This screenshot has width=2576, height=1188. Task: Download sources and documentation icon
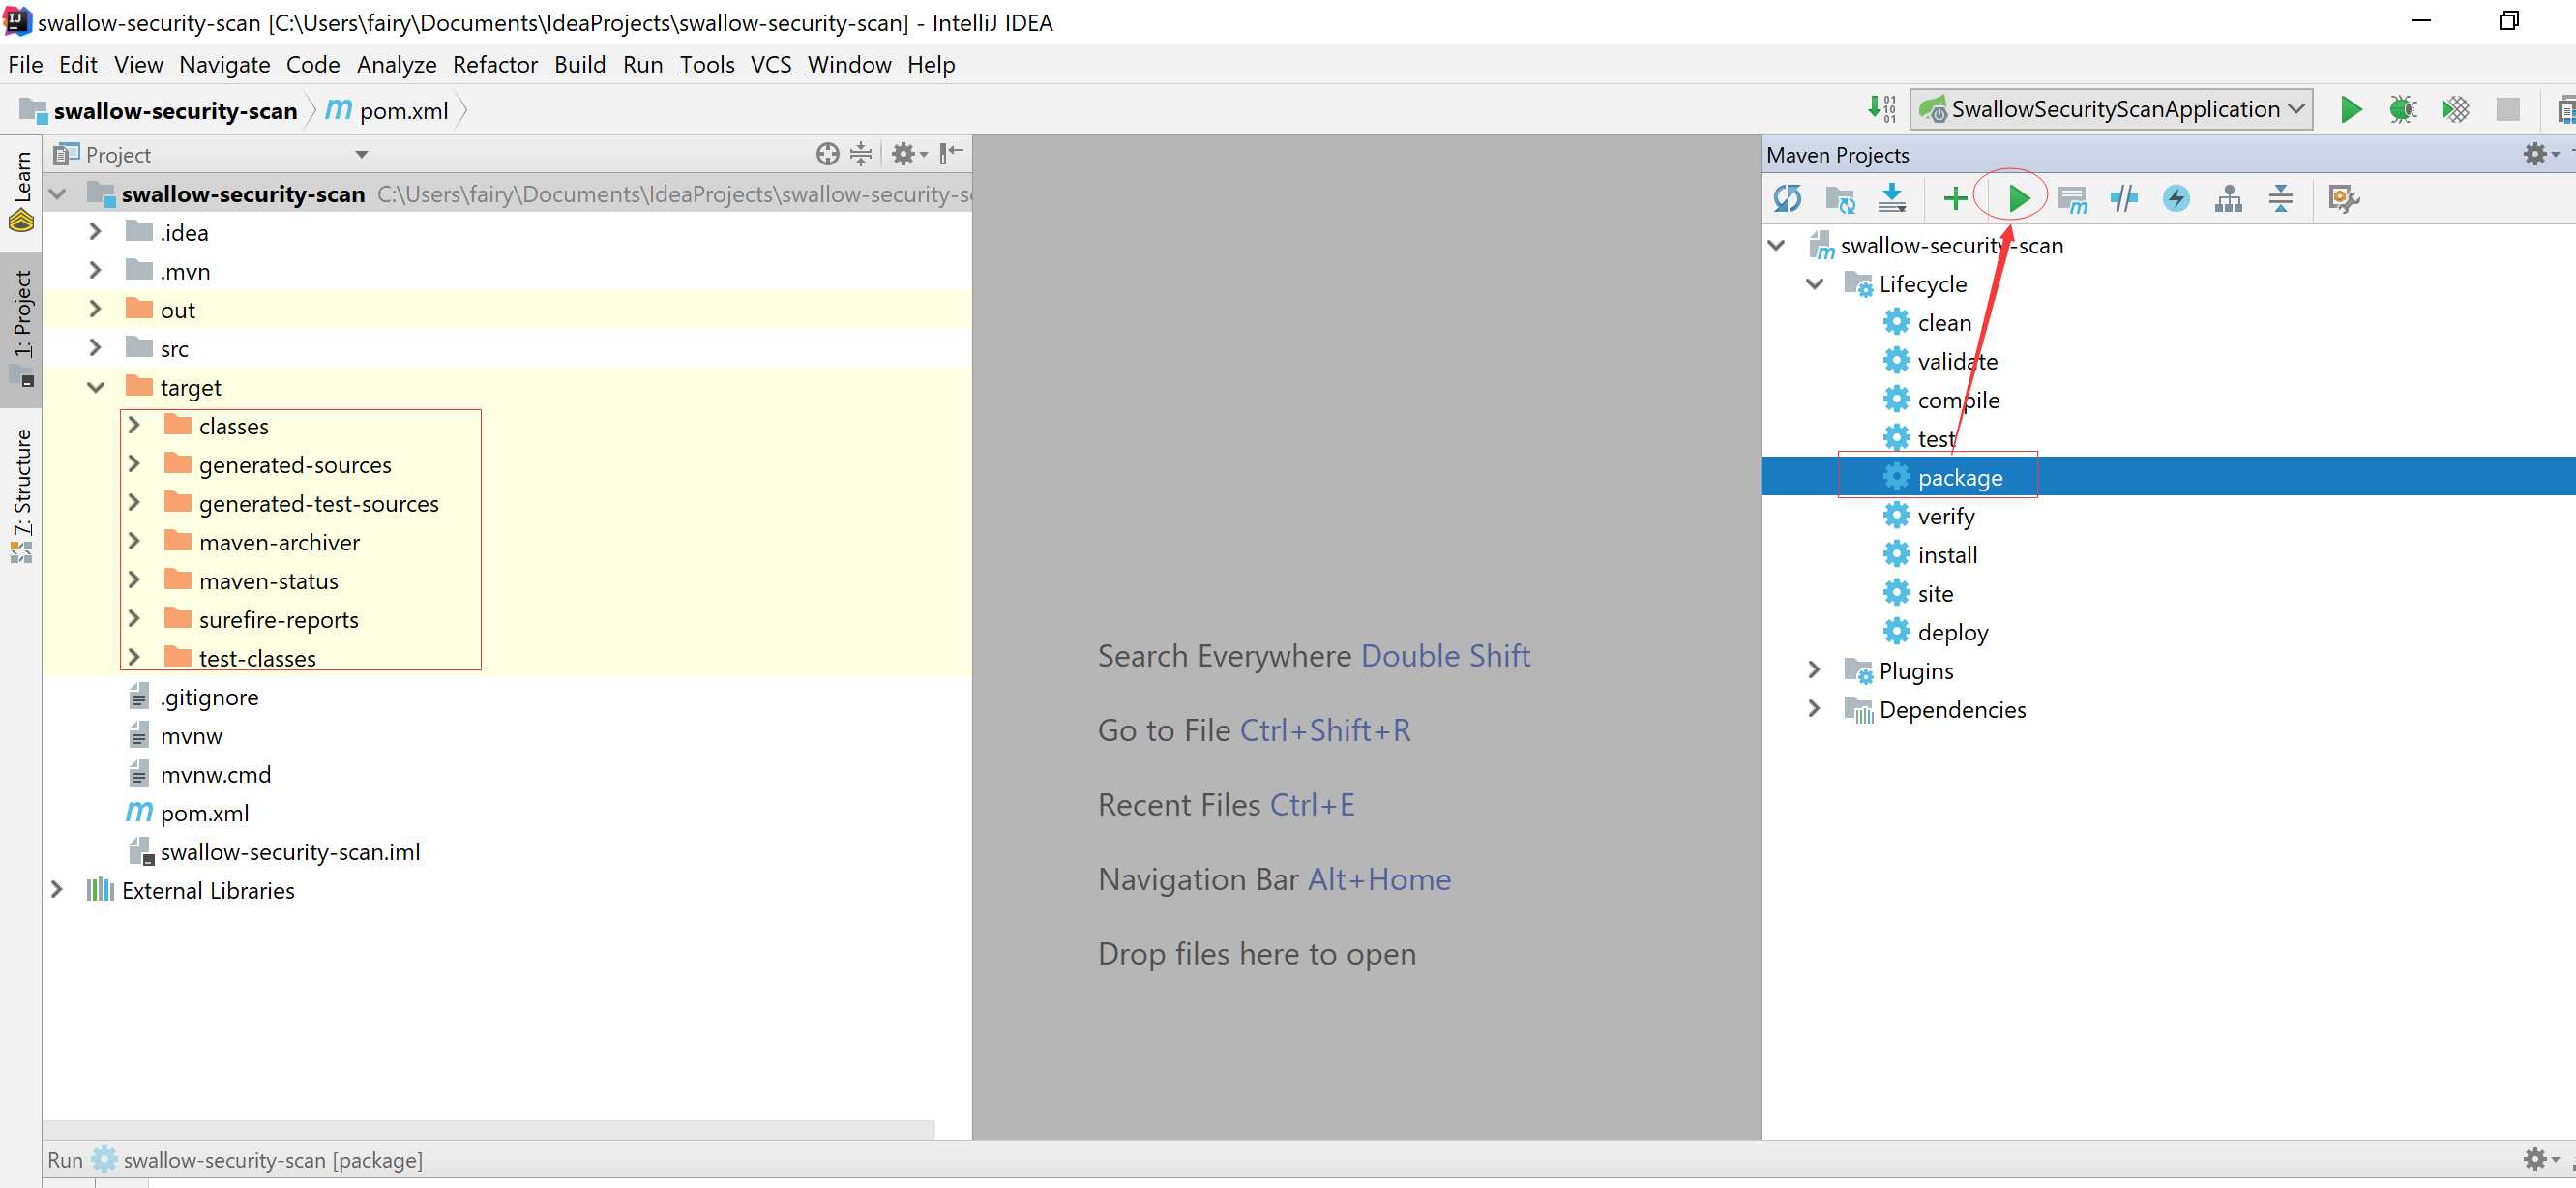point(1892,198)
